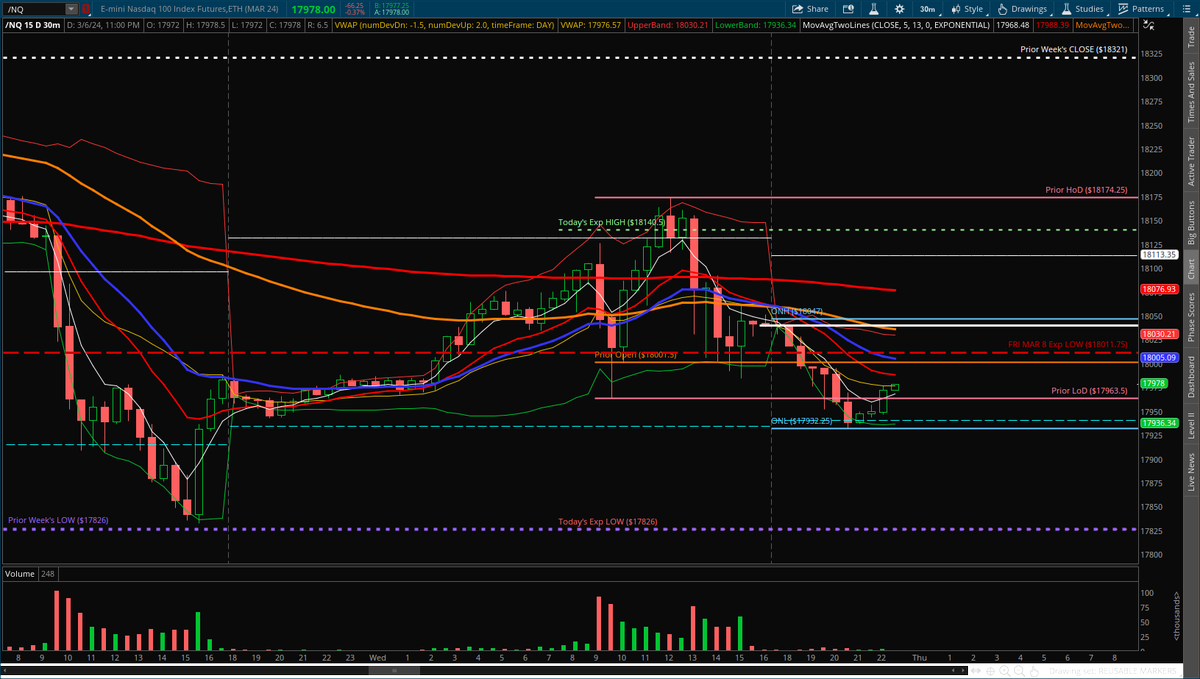Open the Style dropdown arrow
This screenshot has height=679, width=1200.
click(989, 12)
